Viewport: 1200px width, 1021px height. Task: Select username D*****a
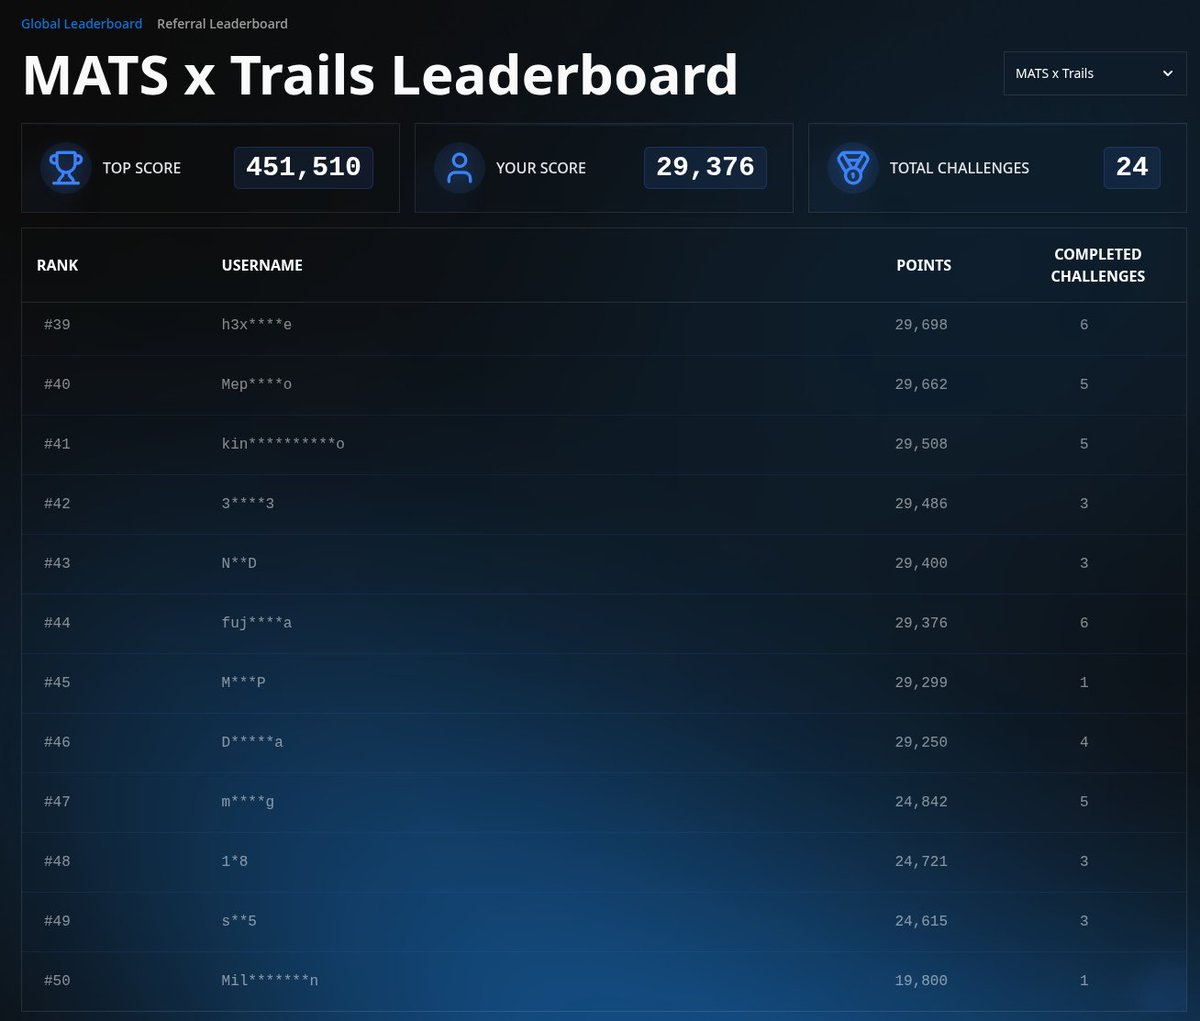coord(252,742)
